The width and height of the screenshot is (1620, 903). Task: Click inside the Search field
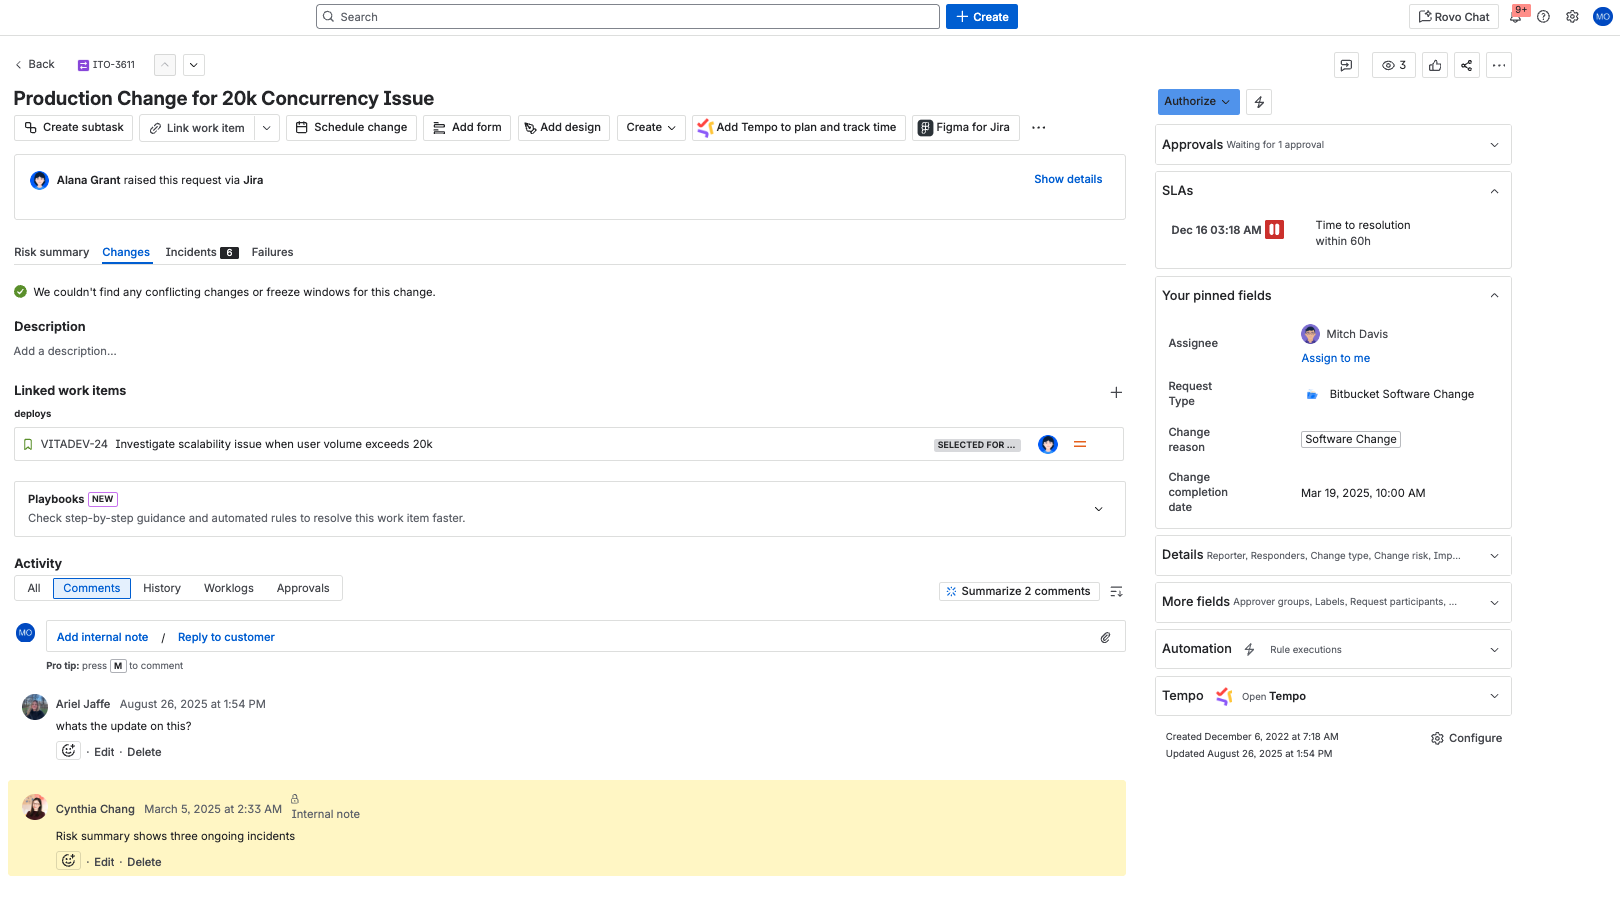click(628, 17)
